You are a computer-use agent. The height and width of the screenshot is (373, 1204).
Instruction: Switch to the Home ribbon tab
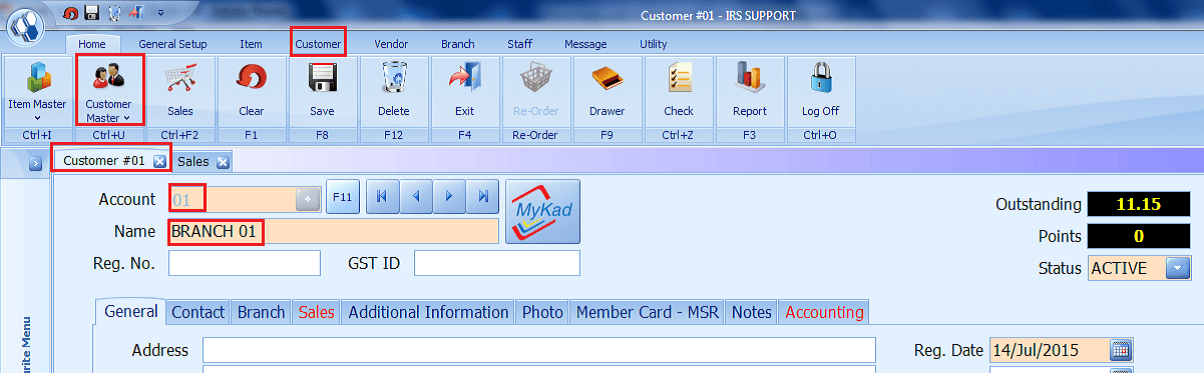click(92, 44)
